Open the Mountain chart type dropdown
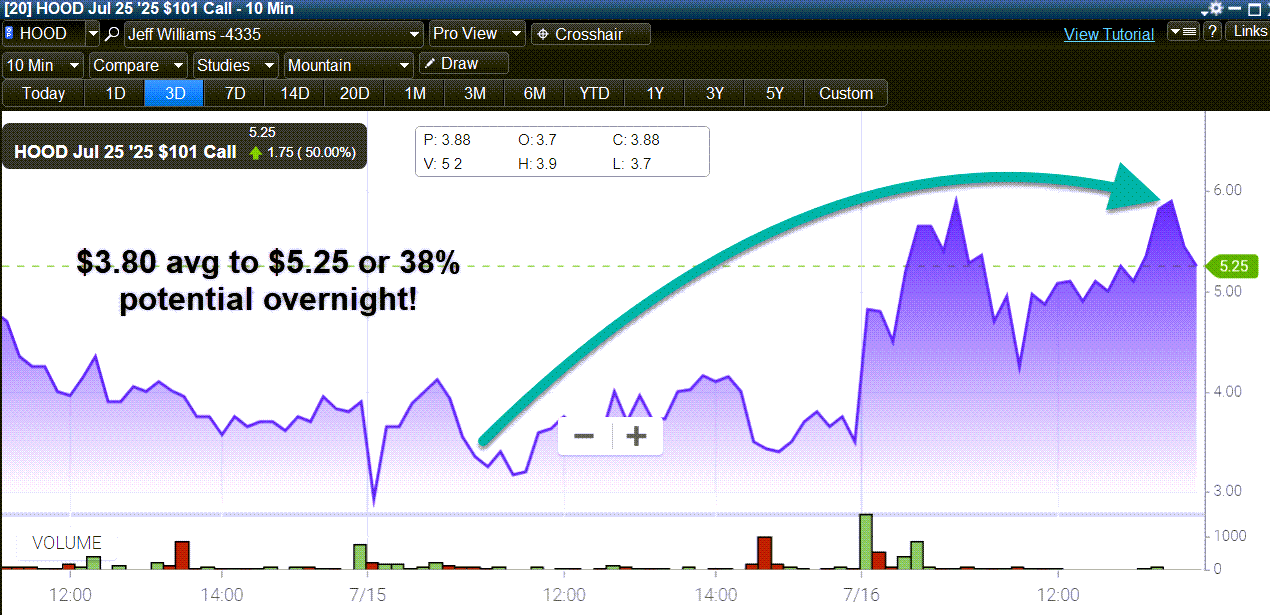 point(348,65)
